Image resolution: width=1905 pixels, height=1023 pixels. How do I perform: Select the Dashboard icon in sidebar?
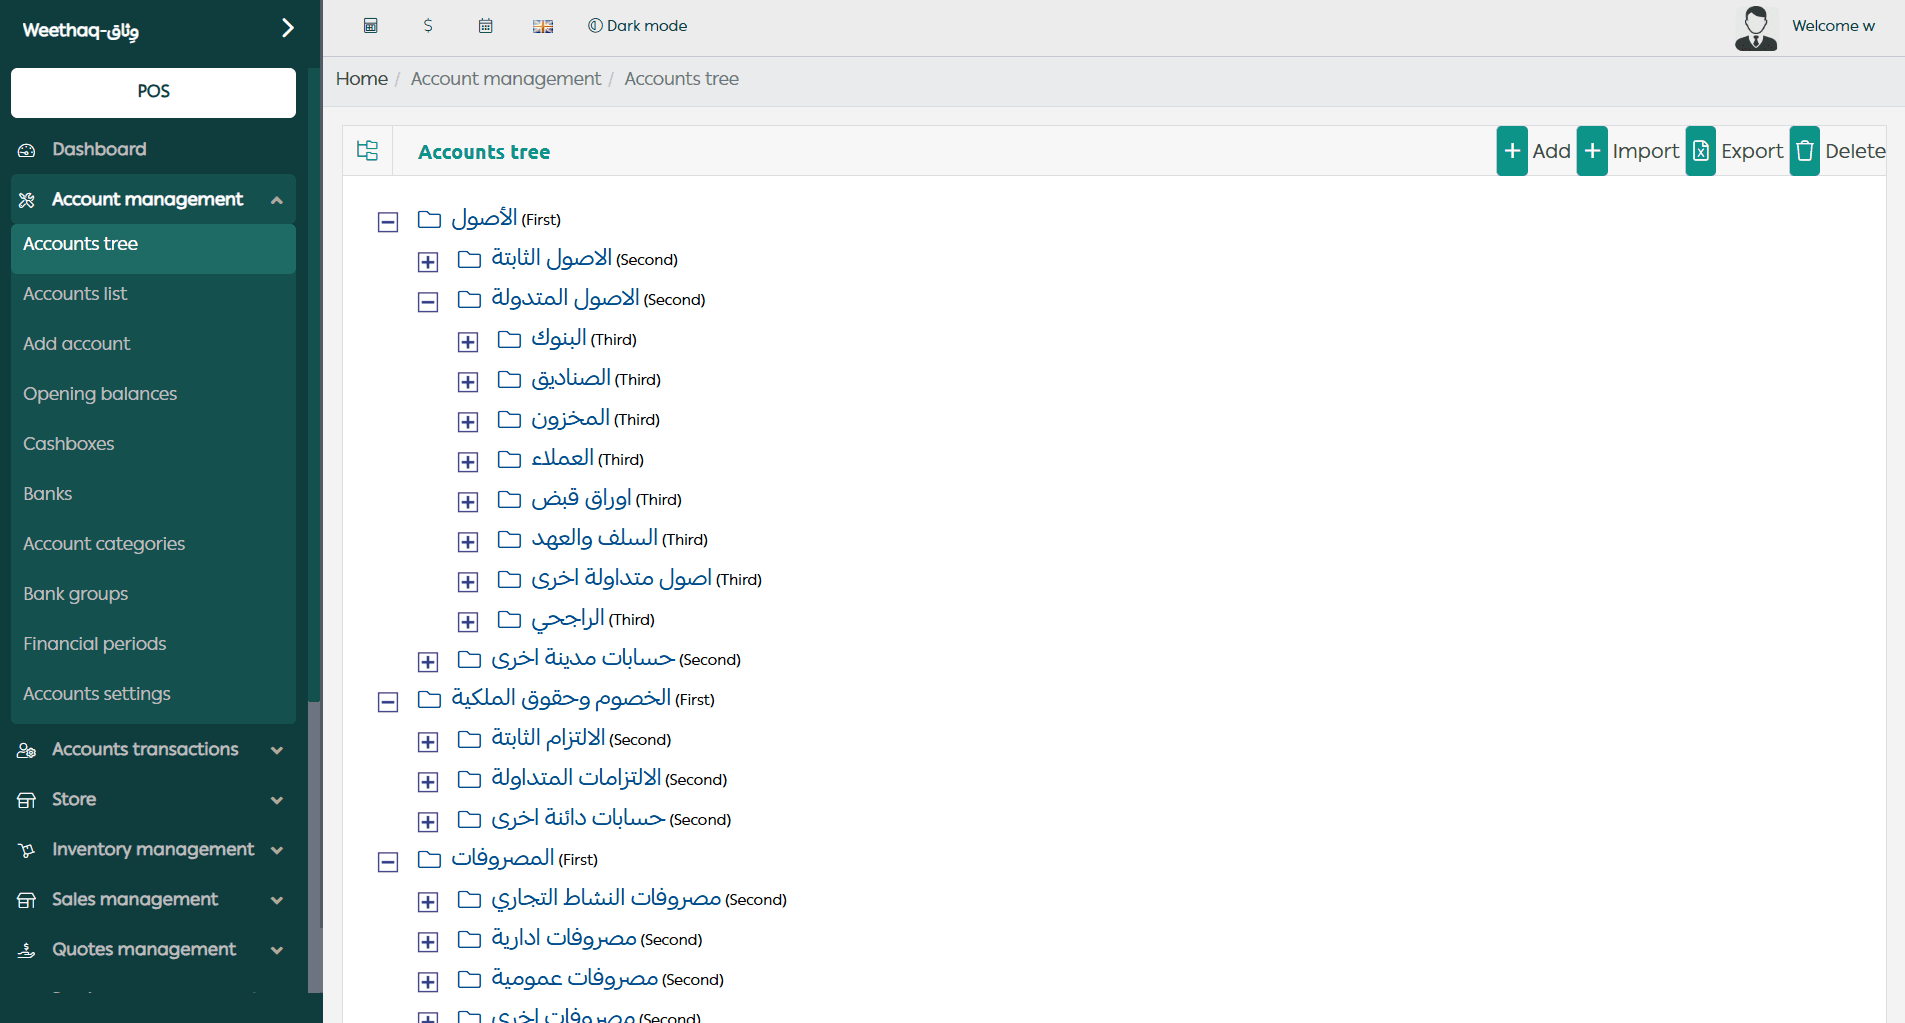26,149
